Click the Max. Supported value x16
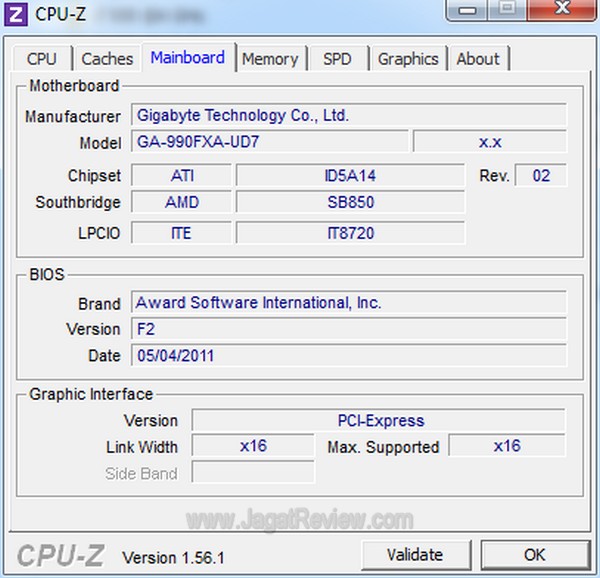 coord(507,446)
